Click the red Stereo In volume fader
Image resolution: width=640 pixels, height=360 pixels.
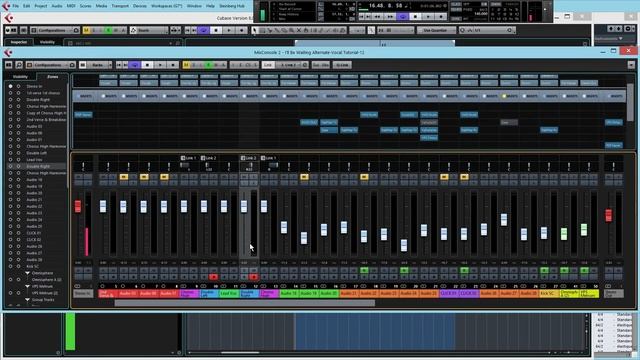click(x=78, y=206)
